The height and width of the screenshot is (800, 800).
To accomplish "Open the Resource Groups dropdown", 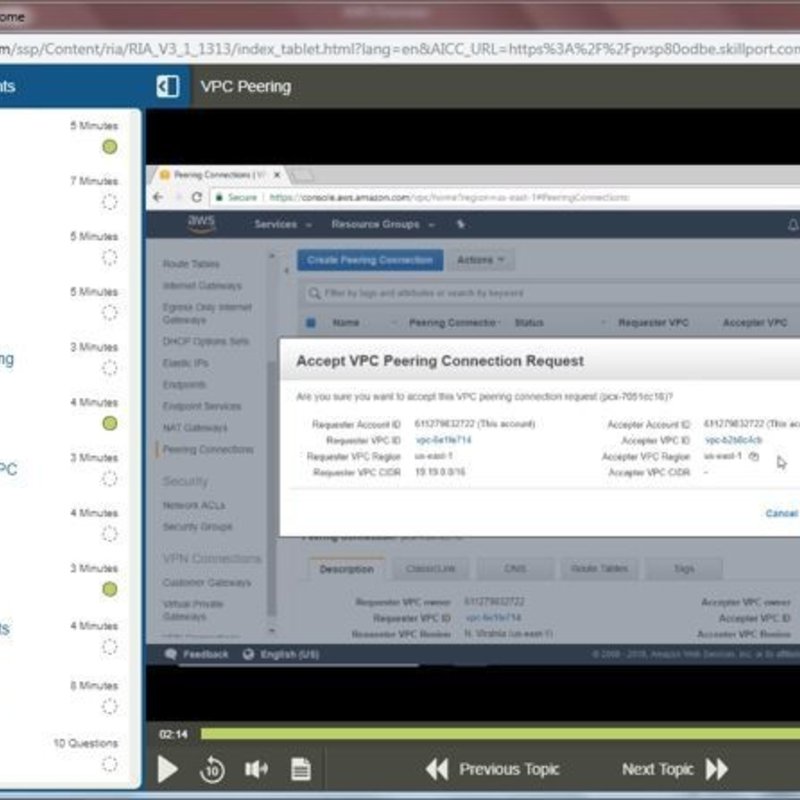I will [383, 224].
